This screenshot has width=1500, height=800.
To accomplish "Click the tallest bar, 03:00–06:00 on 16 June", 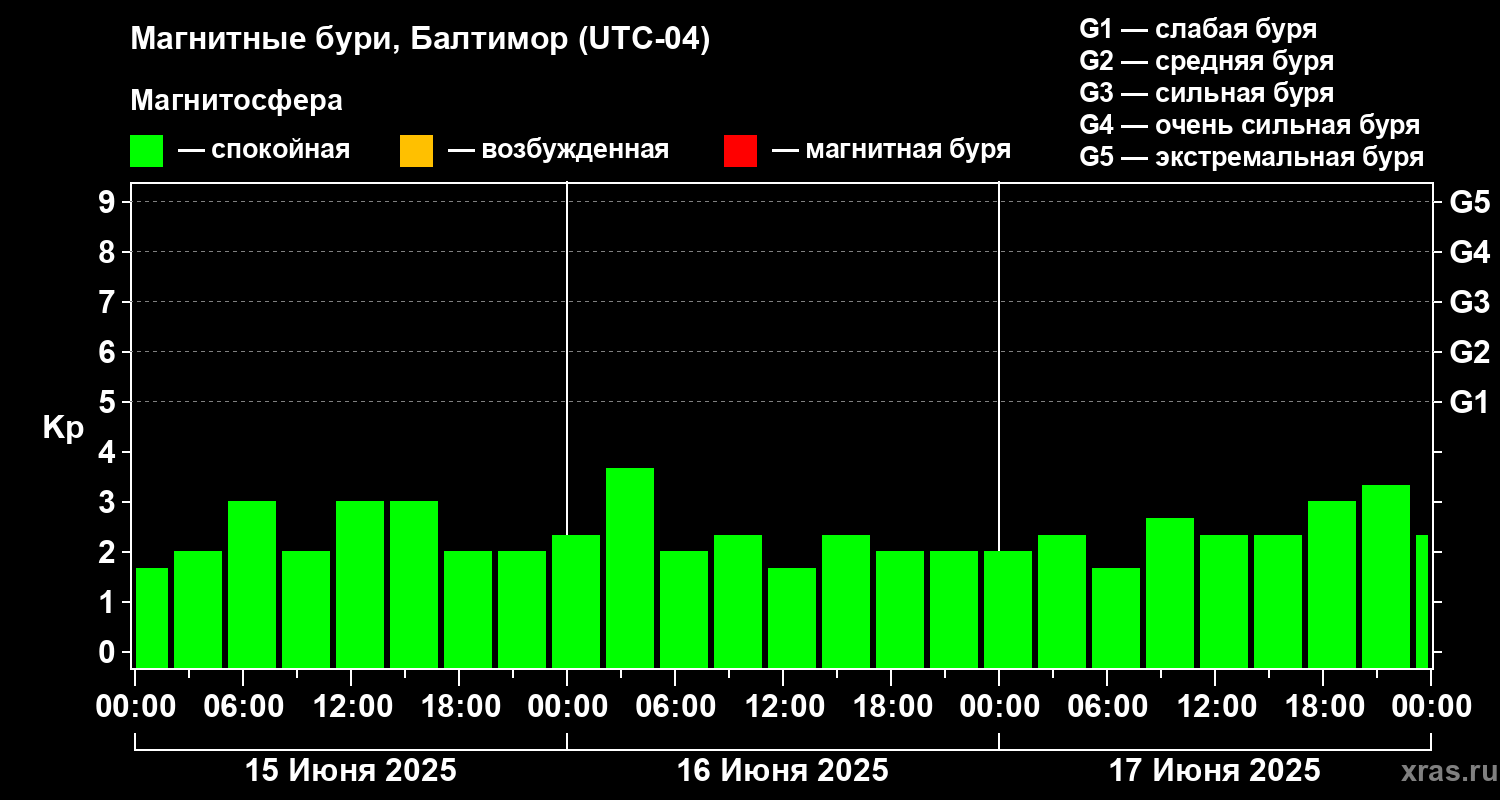I will point(630,568).
